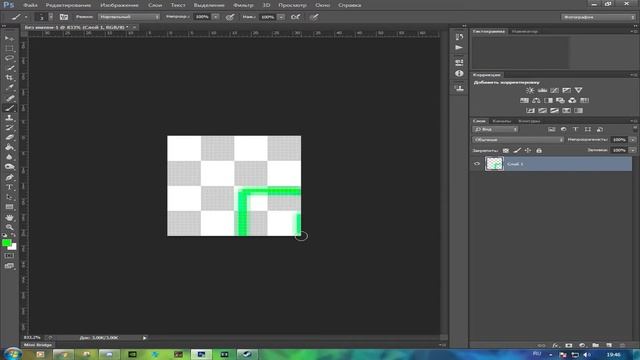This screenshot has height=360, width=640.
Task: Select the Dodge tool
Action: tap(9, 167)
